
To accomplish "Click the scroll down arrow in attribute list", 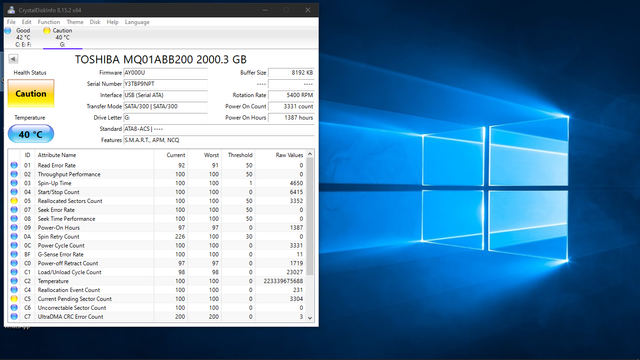I will [310, 318].
